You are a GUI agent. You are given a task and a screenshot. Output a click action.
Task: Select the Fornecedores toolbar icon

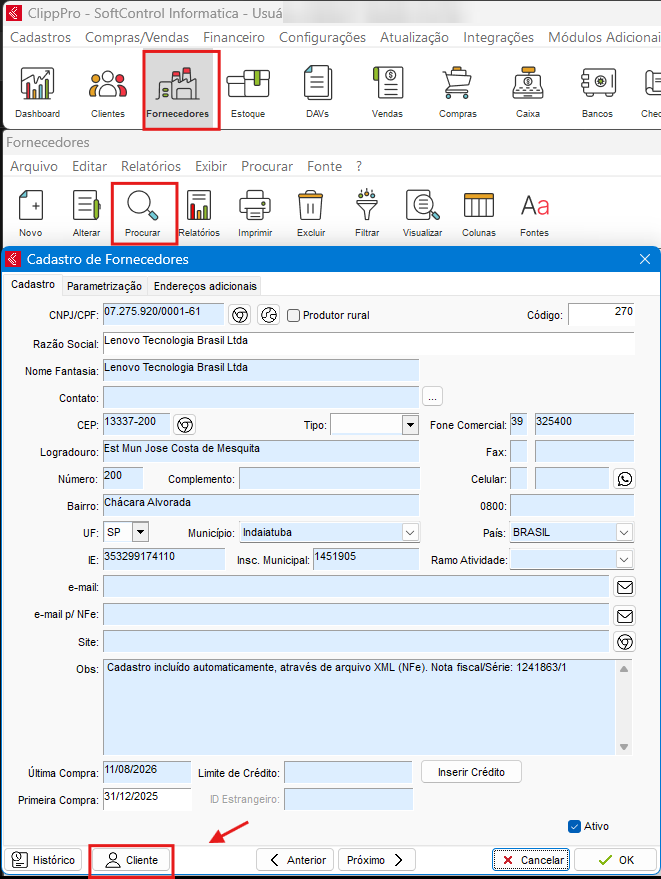tap(178, 92)
